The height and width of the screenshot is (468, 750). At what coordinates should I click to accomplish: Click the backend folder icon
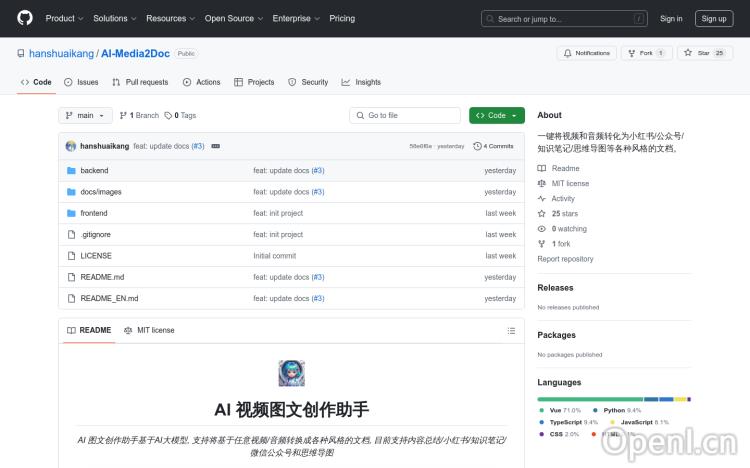(x=71, y=170)
